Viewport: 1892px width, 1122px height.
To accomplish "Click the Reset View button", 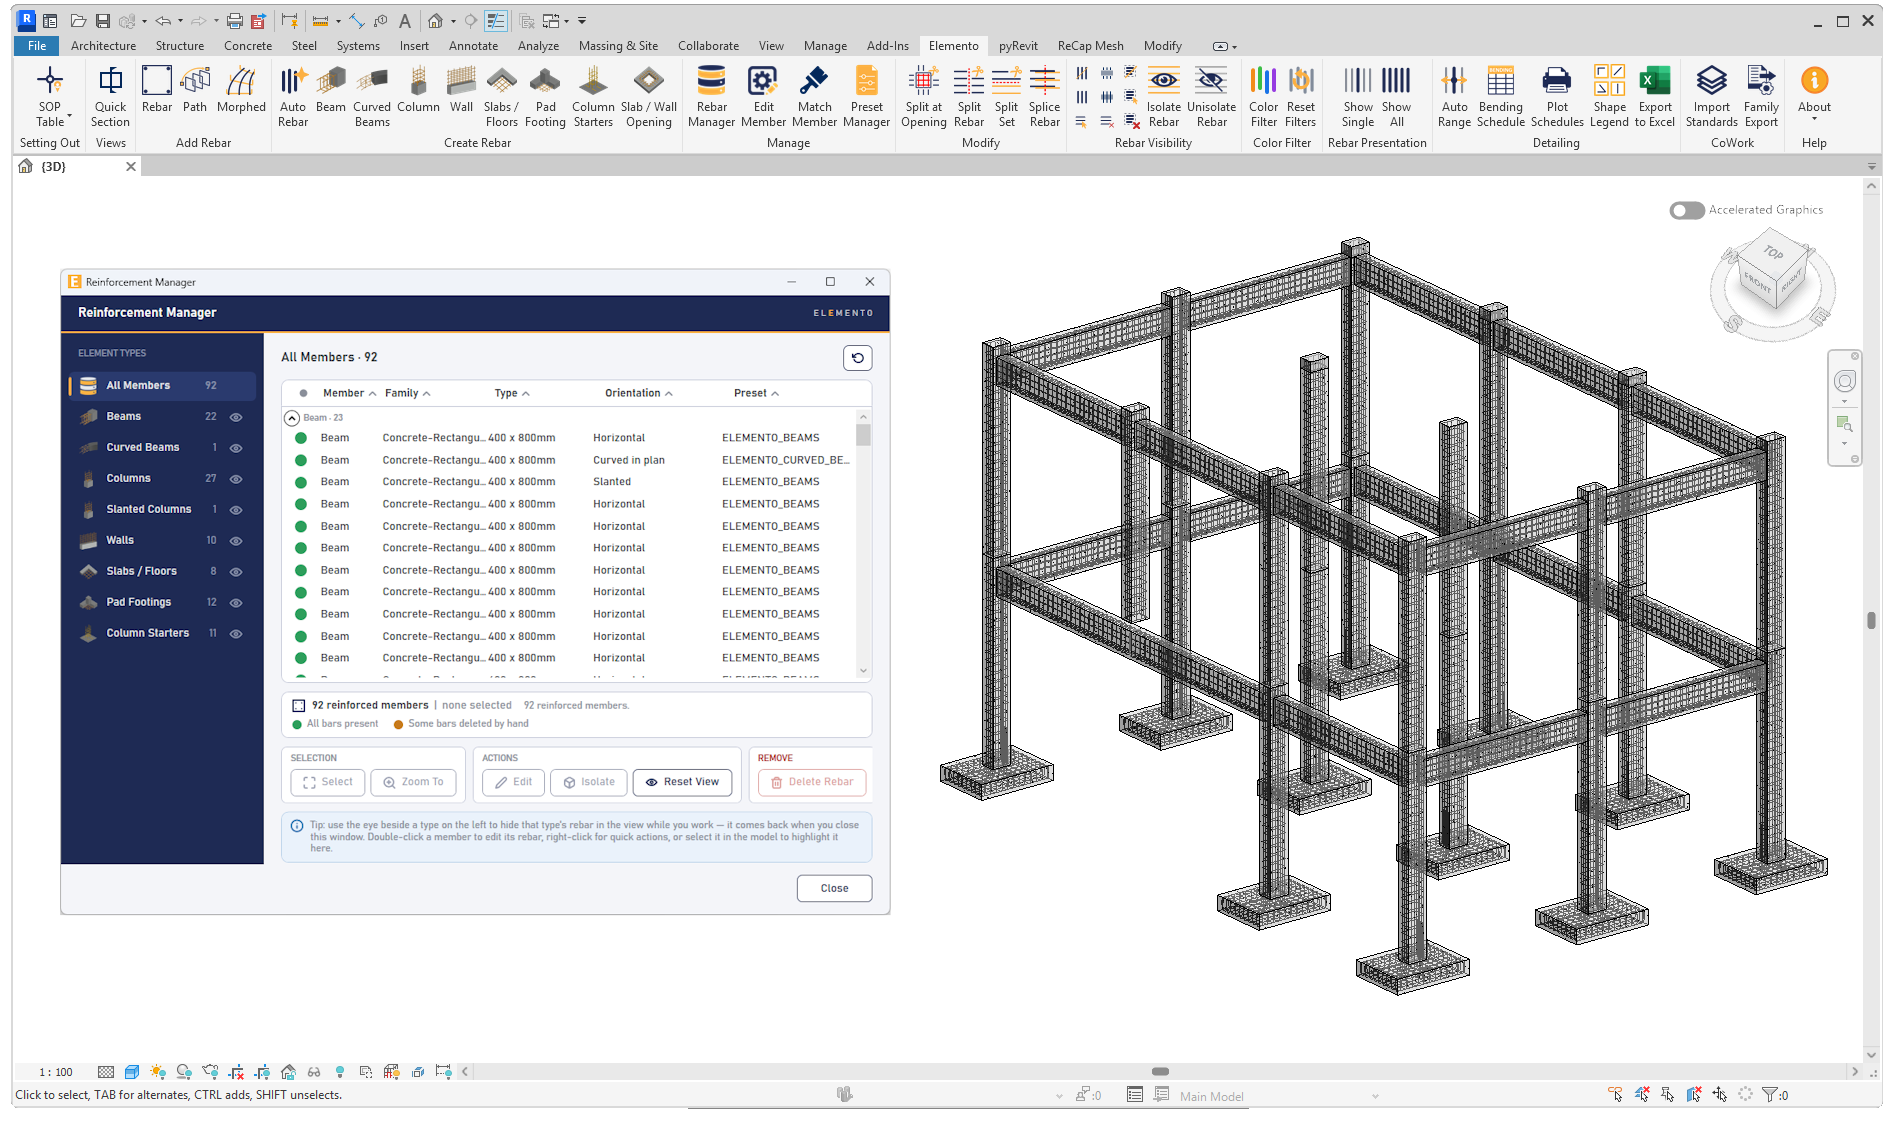I will (x=682, y=782).
